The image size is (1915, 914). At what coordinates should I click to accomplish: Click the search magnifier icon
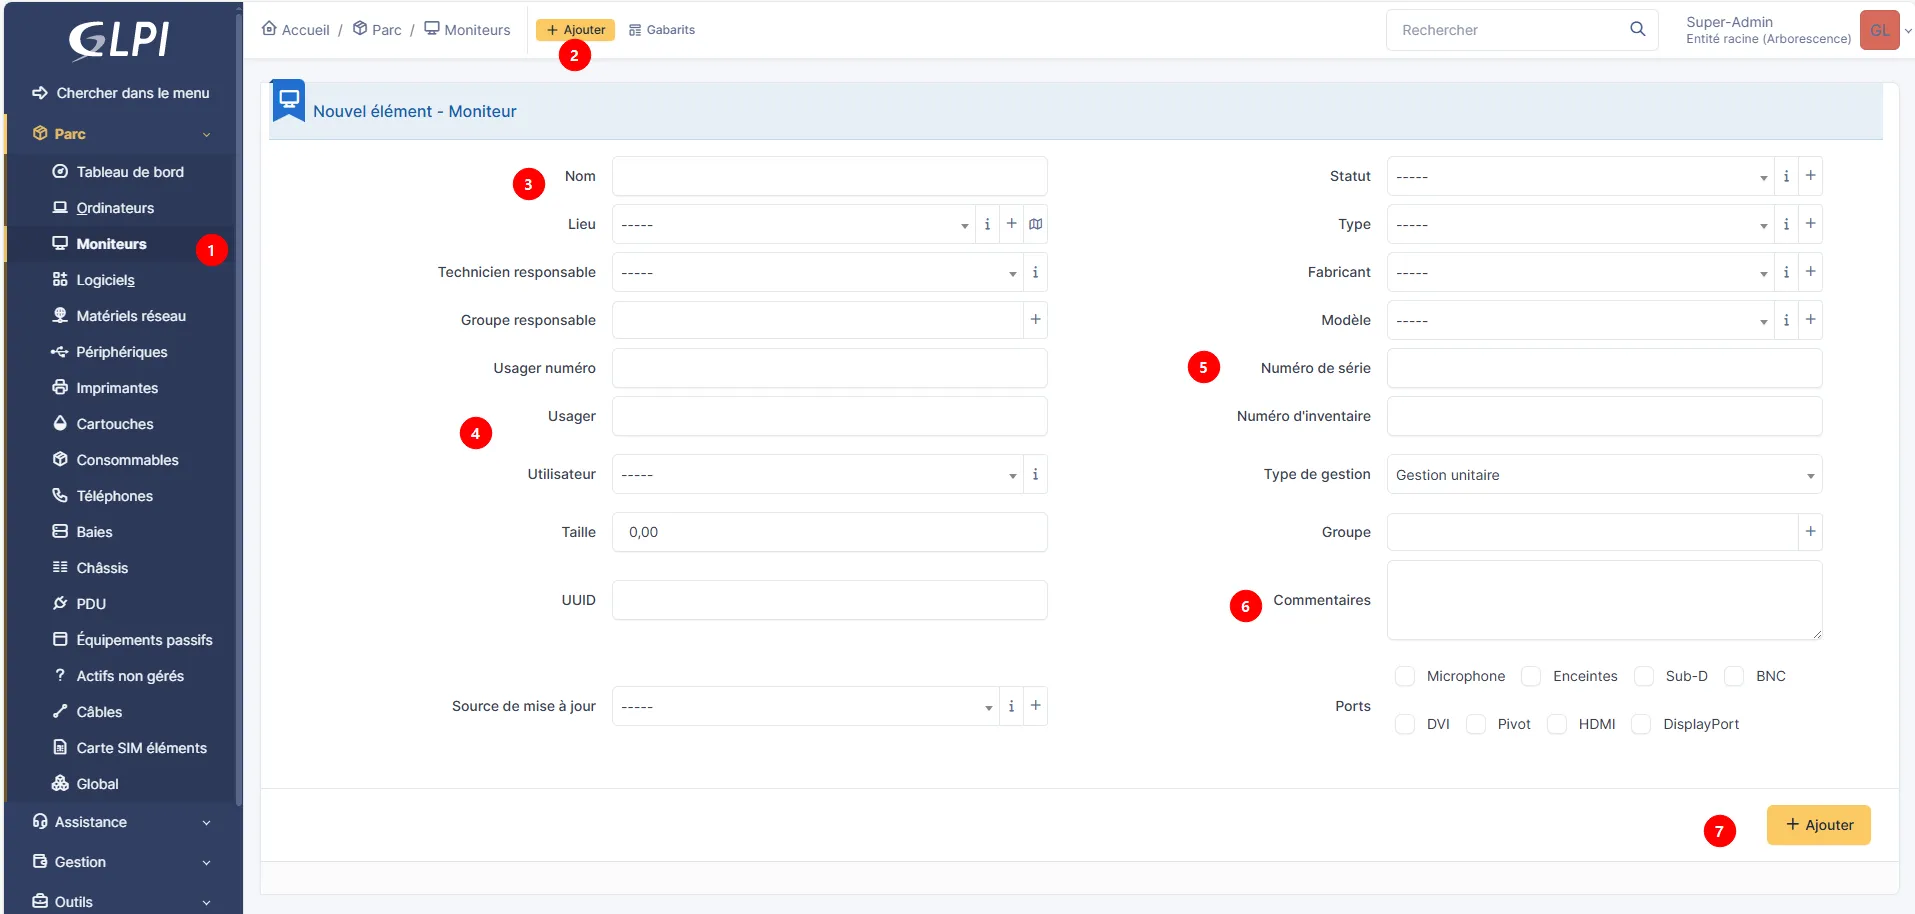click(x=1637, y=29)
